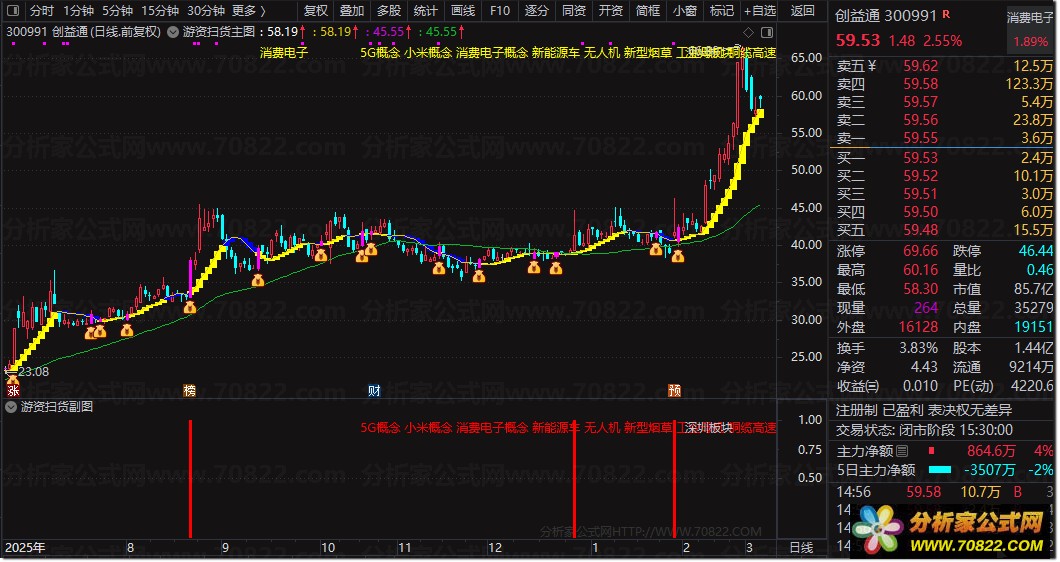Screen dimensions: 1060x562
Task: Click the 开资 toolbar button
Action: [610, 11]
